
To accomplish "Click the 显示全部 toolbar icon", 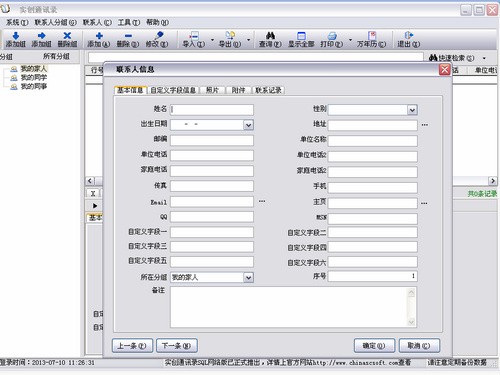I will (x=301, y=35).
